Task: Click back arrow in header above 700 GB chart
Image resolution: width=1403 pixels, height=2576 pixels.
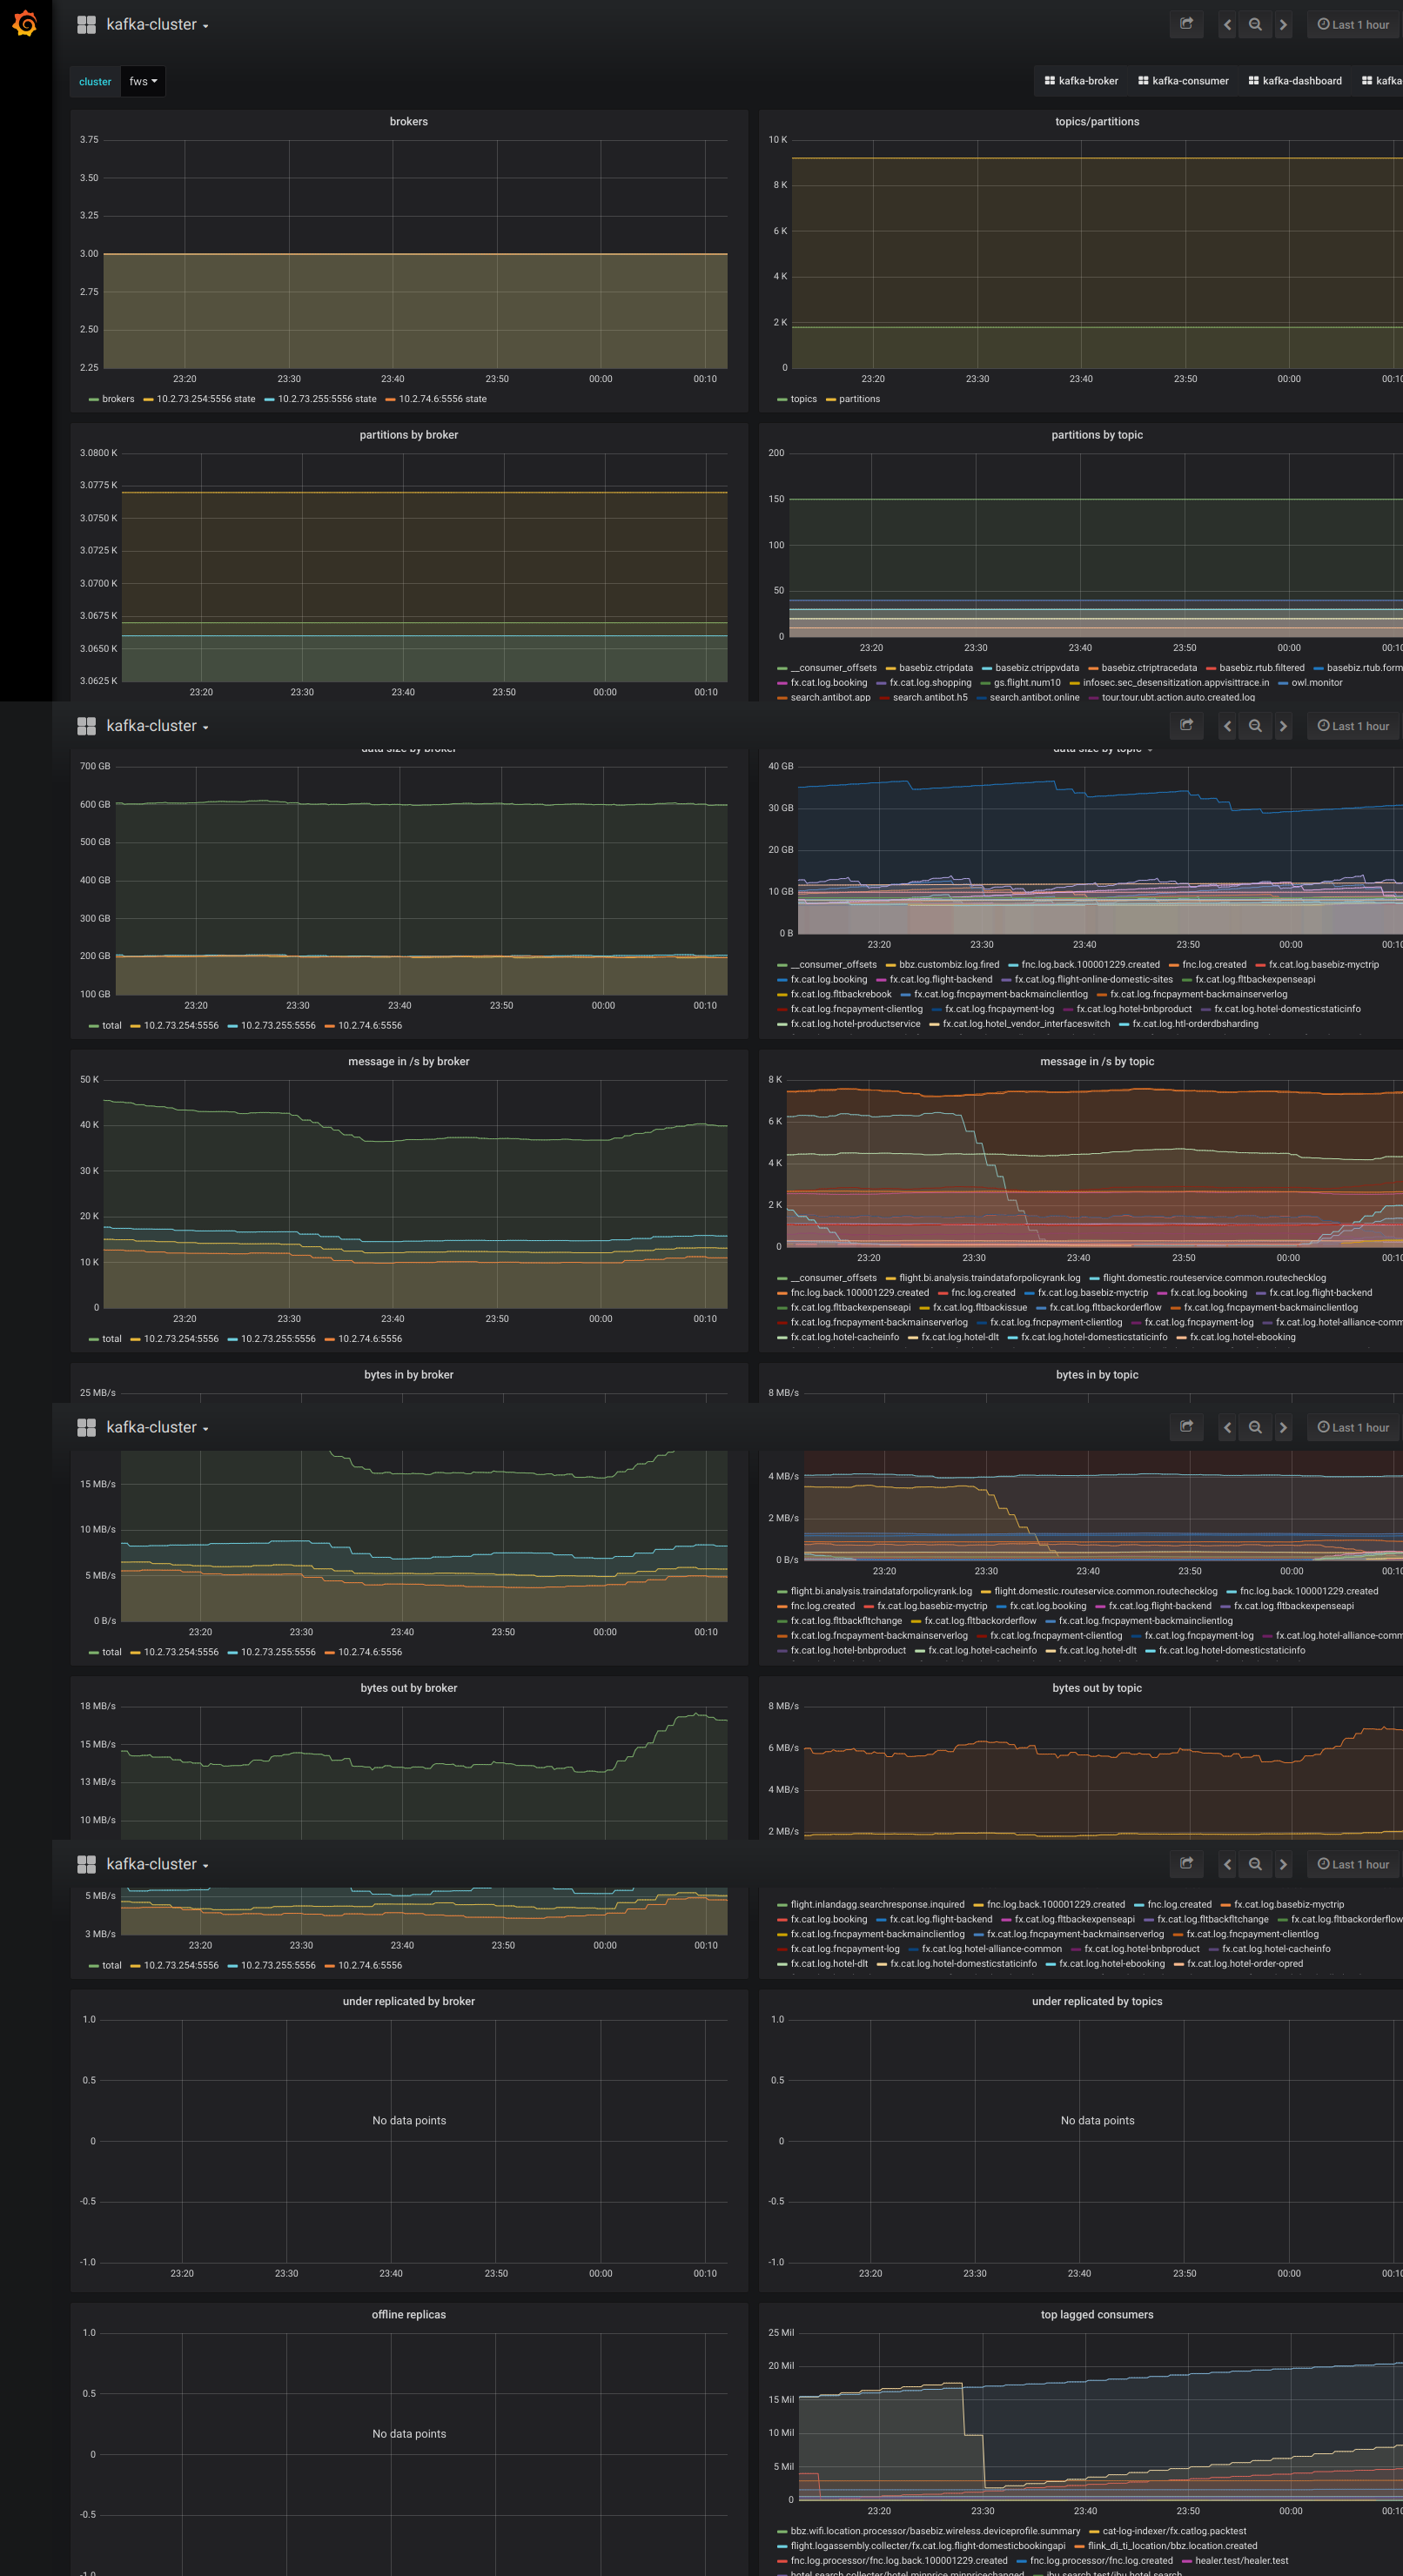Action: coord(1227,727)
